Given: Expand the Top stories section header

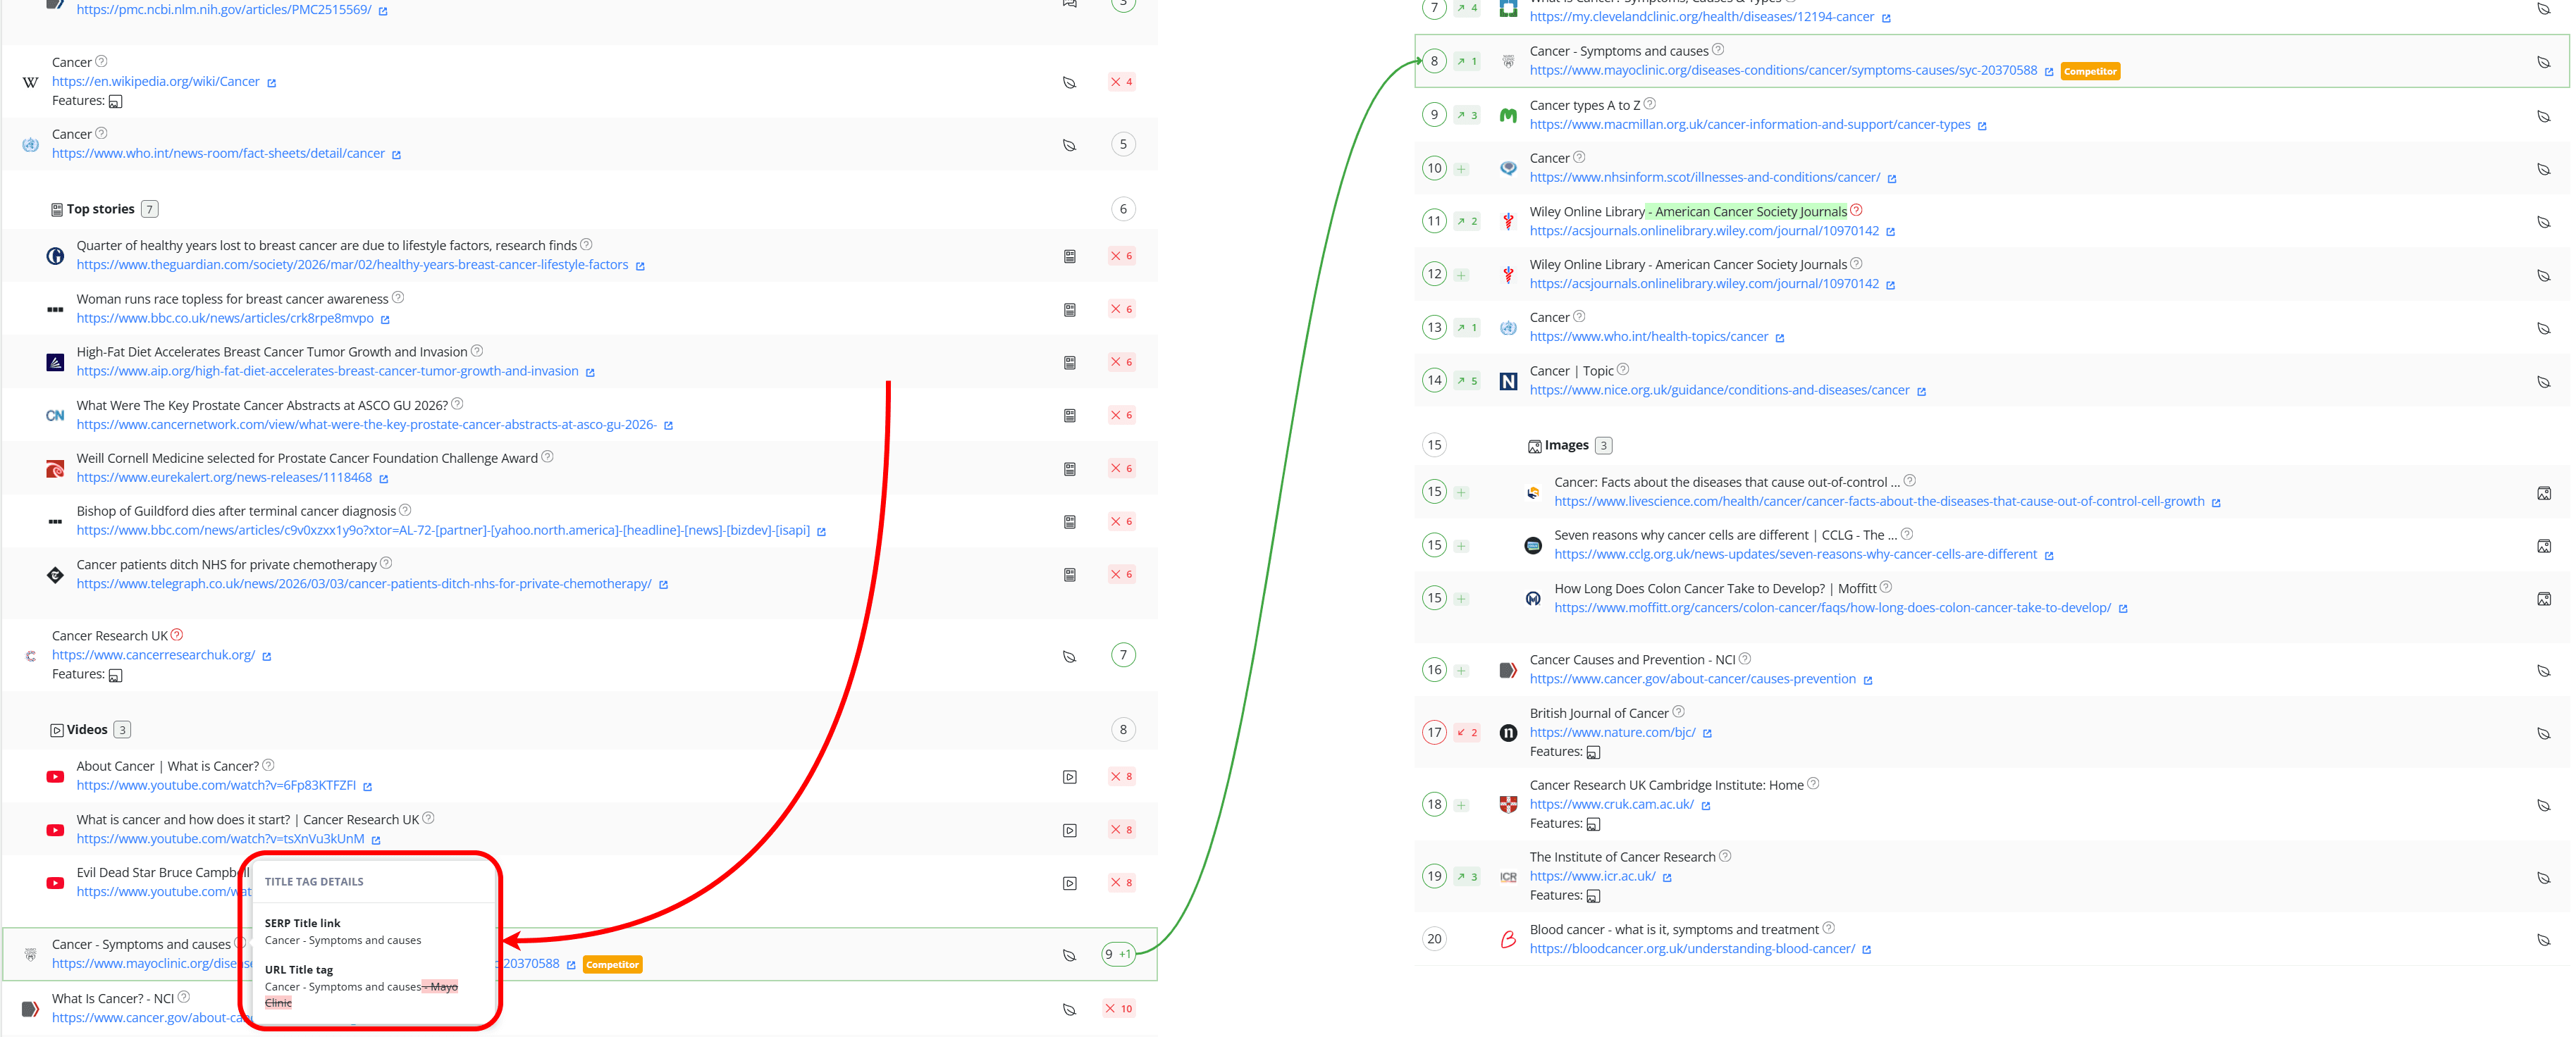Looking at the screenshot, I should [x=100, y=209].
